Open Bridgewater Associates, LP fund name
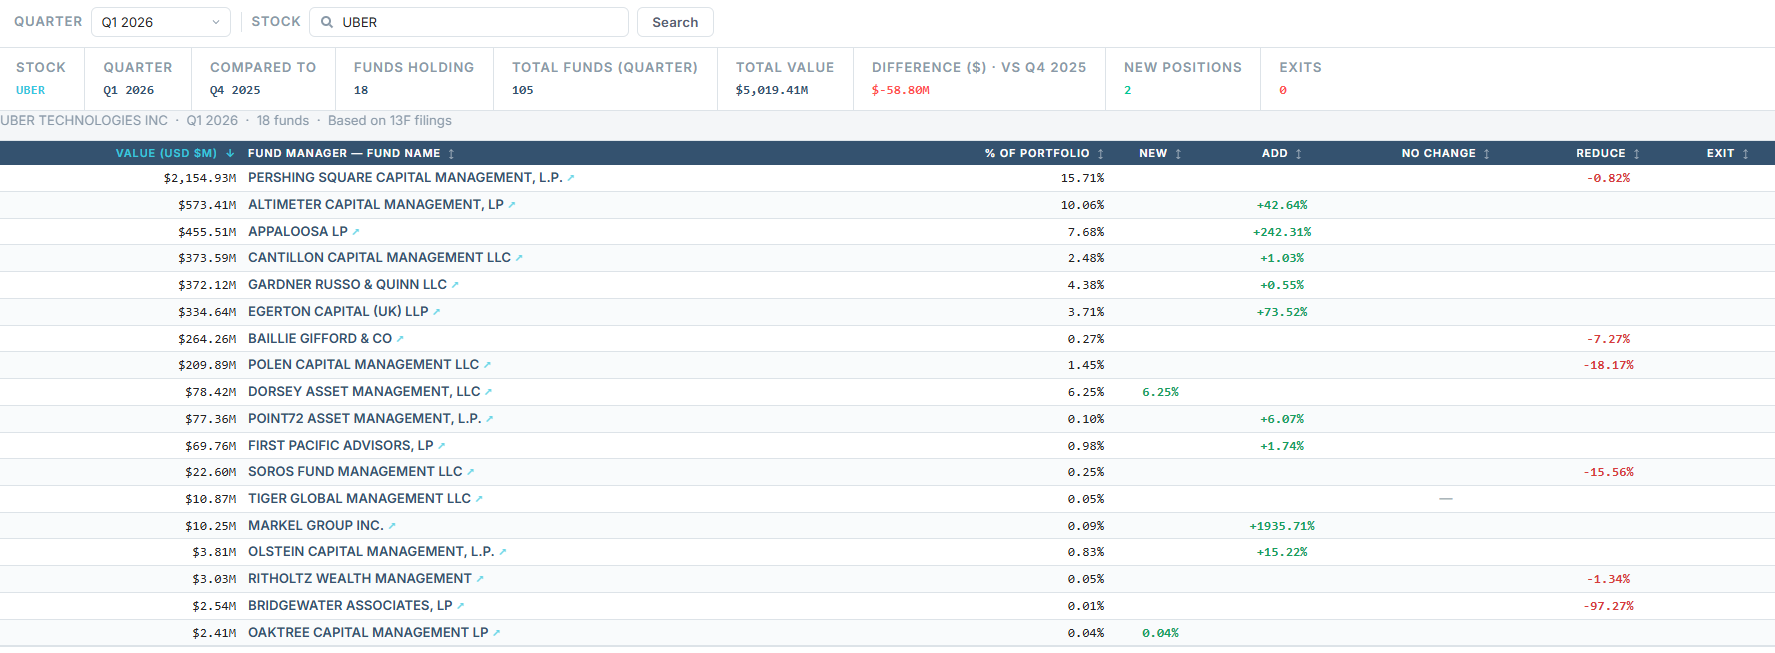This screenshot has width=1775, height=653. tap(350, 606)
